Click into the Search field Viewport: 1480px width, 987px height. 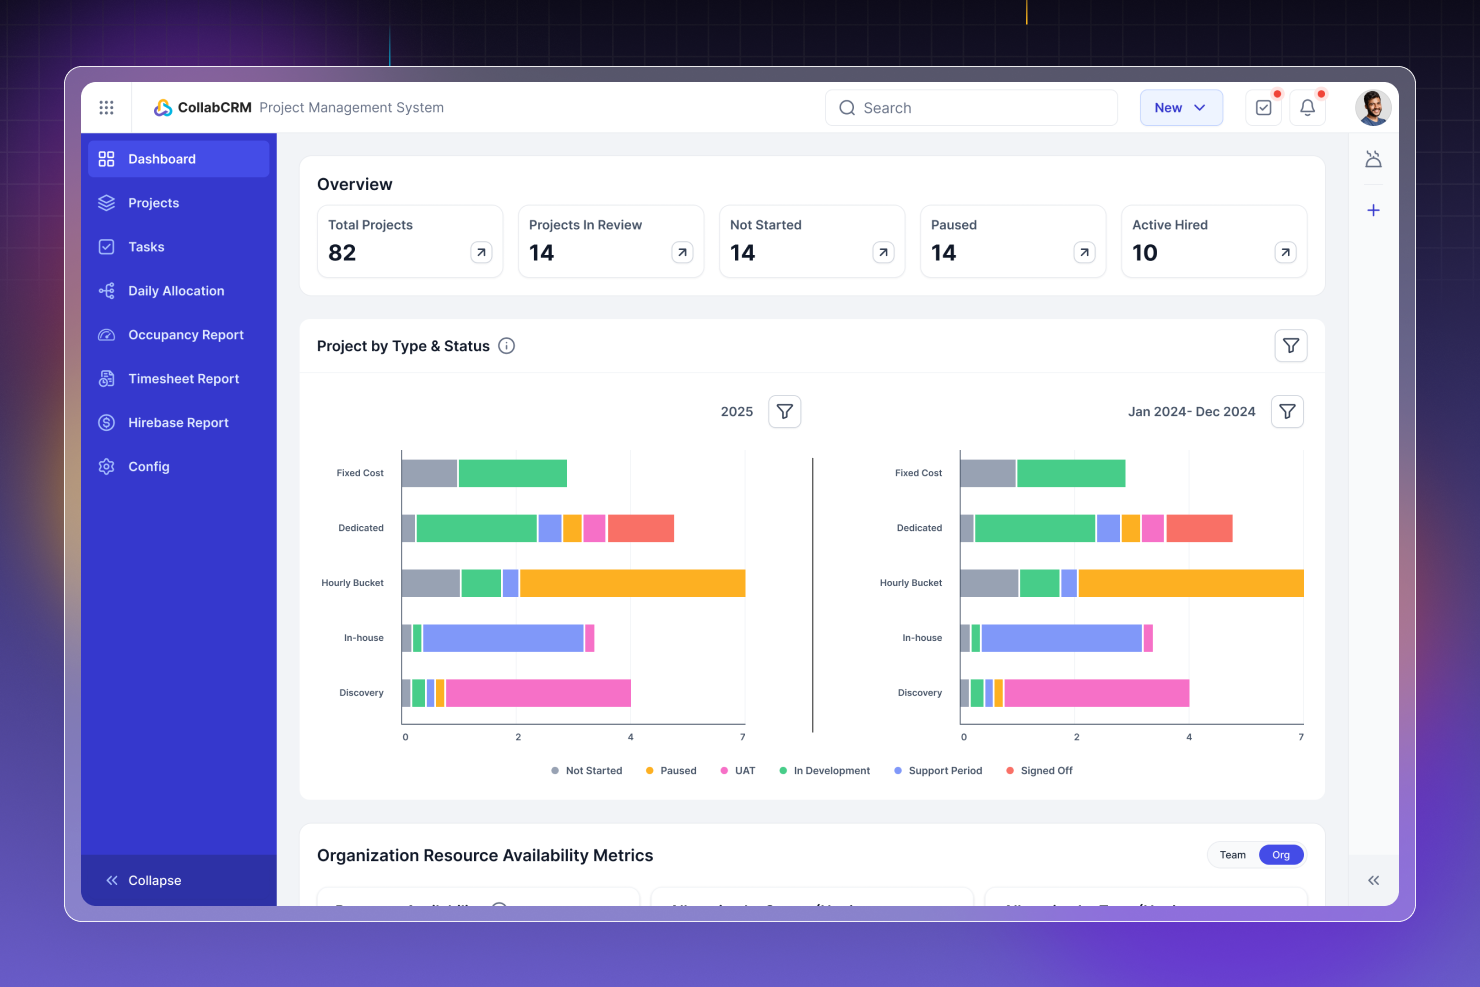click(x=970, y=108)
